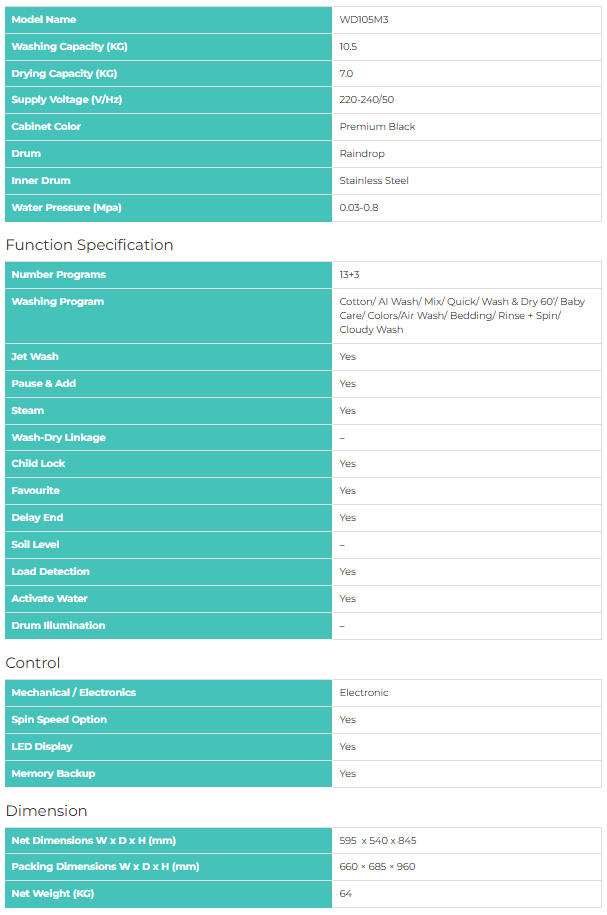Select the 13+3 number programs value

[x=349, y=275]
